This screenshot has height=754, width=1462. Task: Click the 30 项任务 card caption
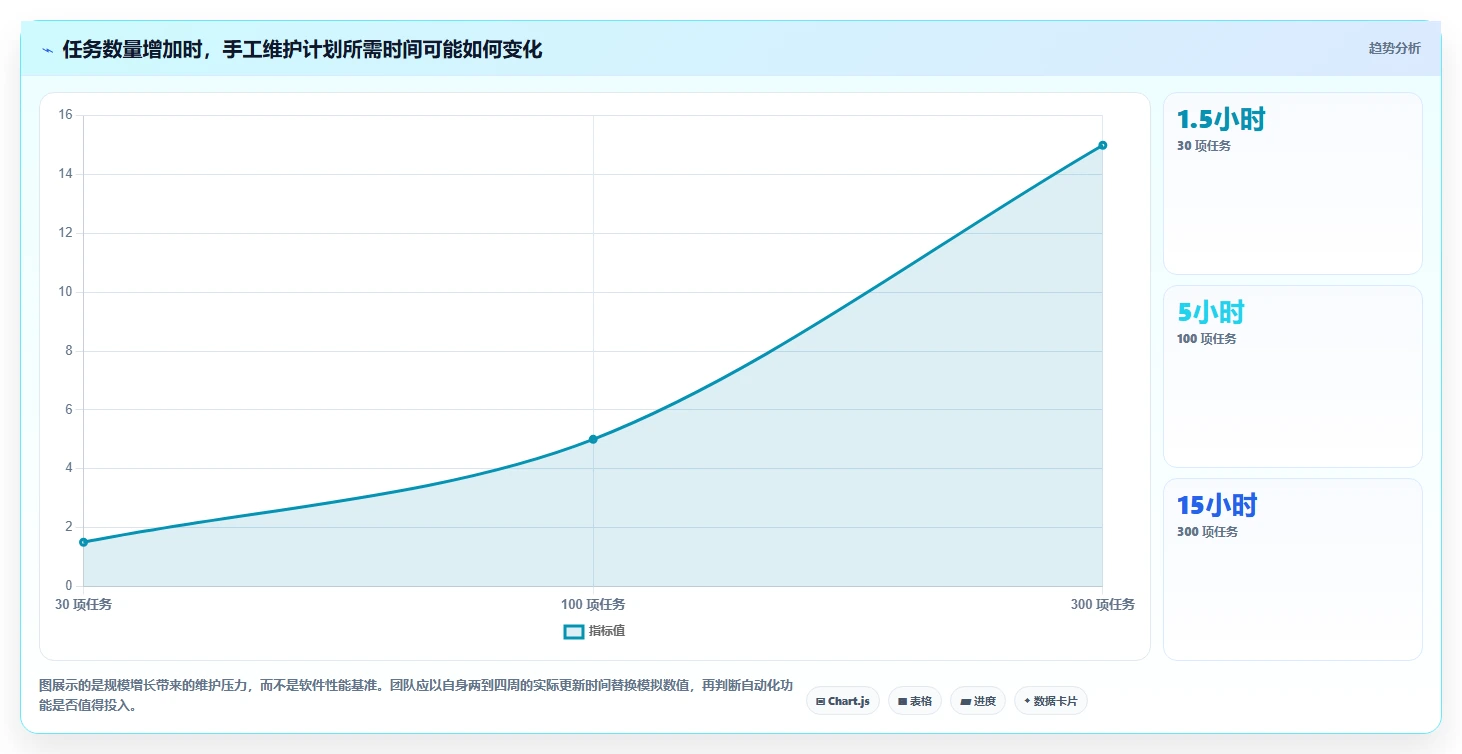1204,146
